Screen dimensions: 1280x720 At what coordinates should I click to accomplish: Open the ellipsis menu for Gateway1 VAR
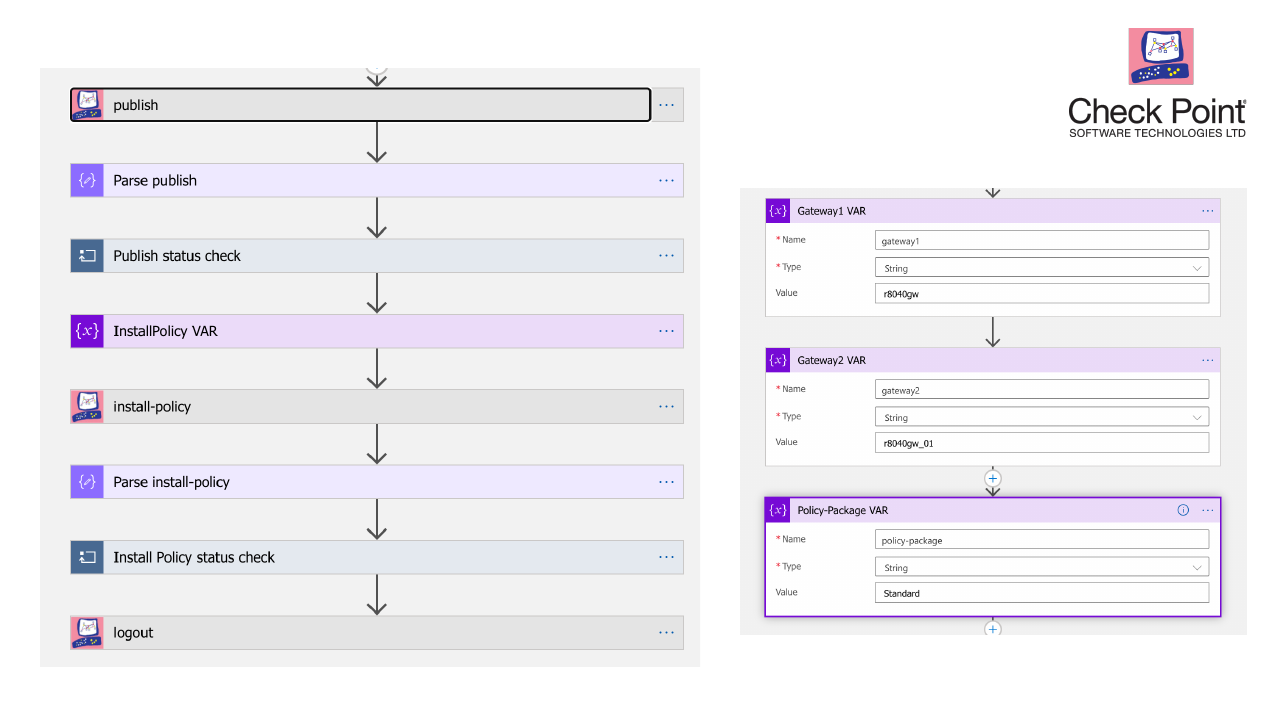1207,211
